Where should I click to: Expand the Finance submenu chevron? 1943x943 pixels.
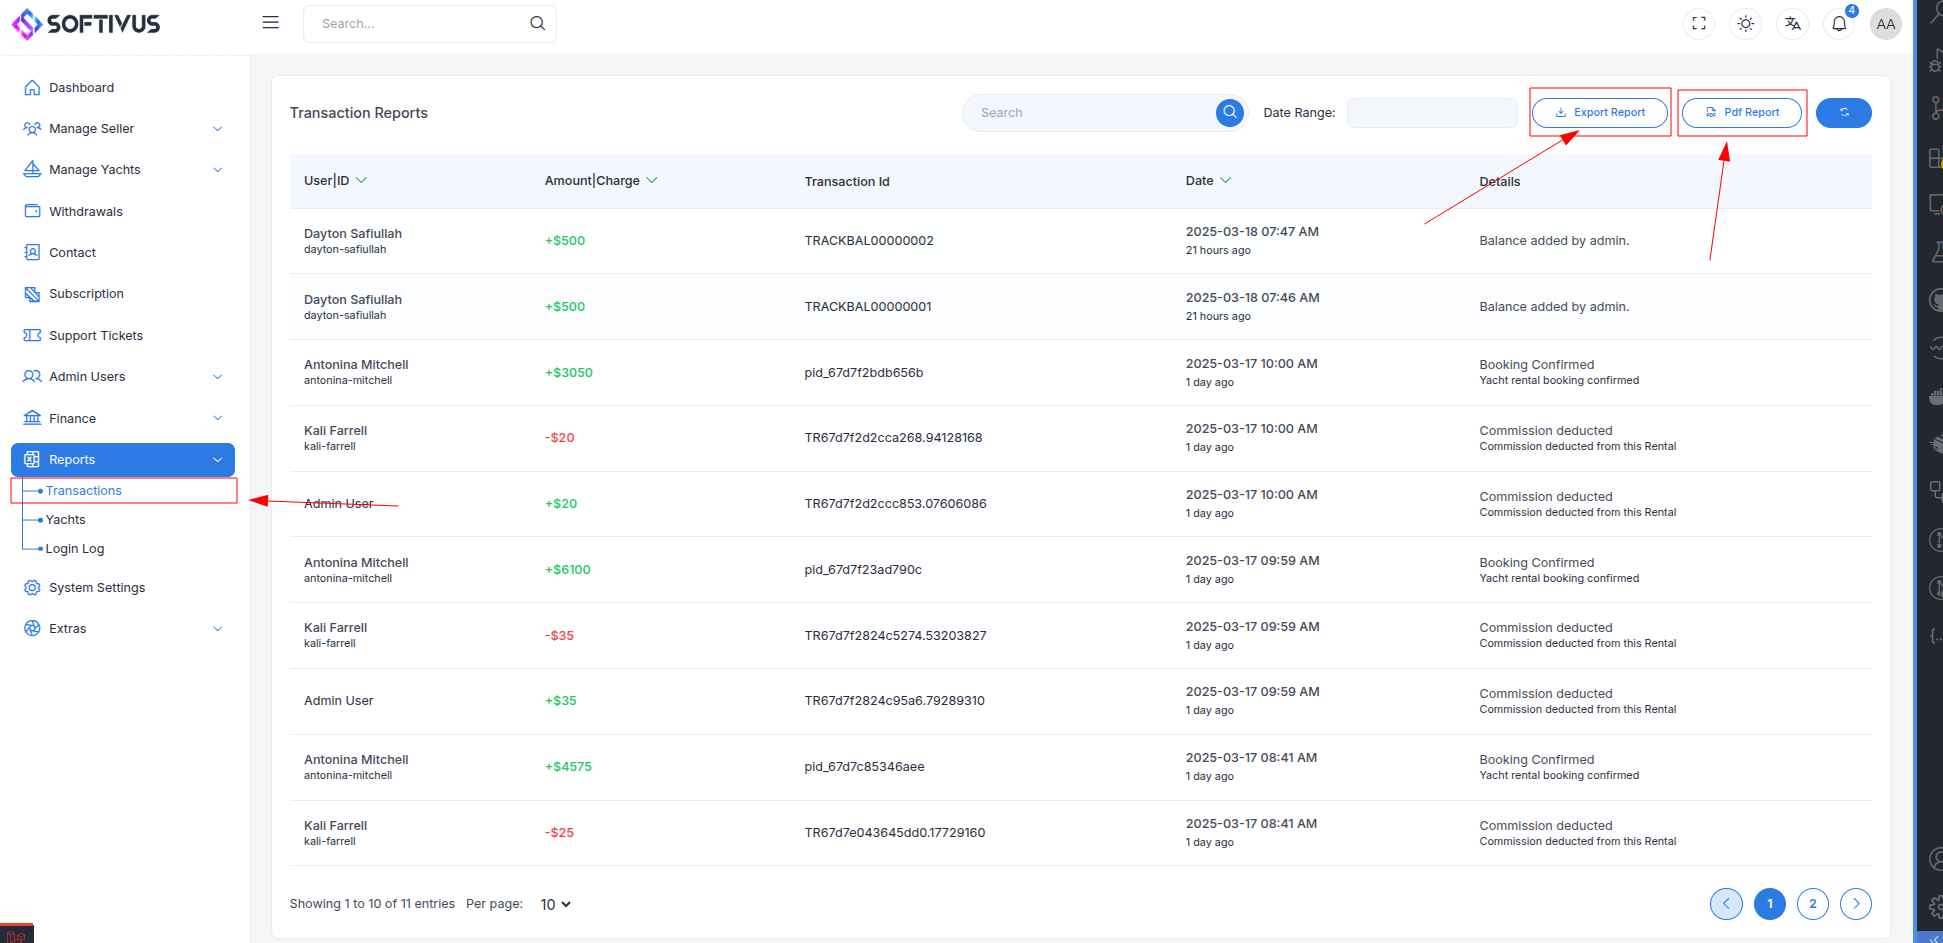[x=217, y=418]
